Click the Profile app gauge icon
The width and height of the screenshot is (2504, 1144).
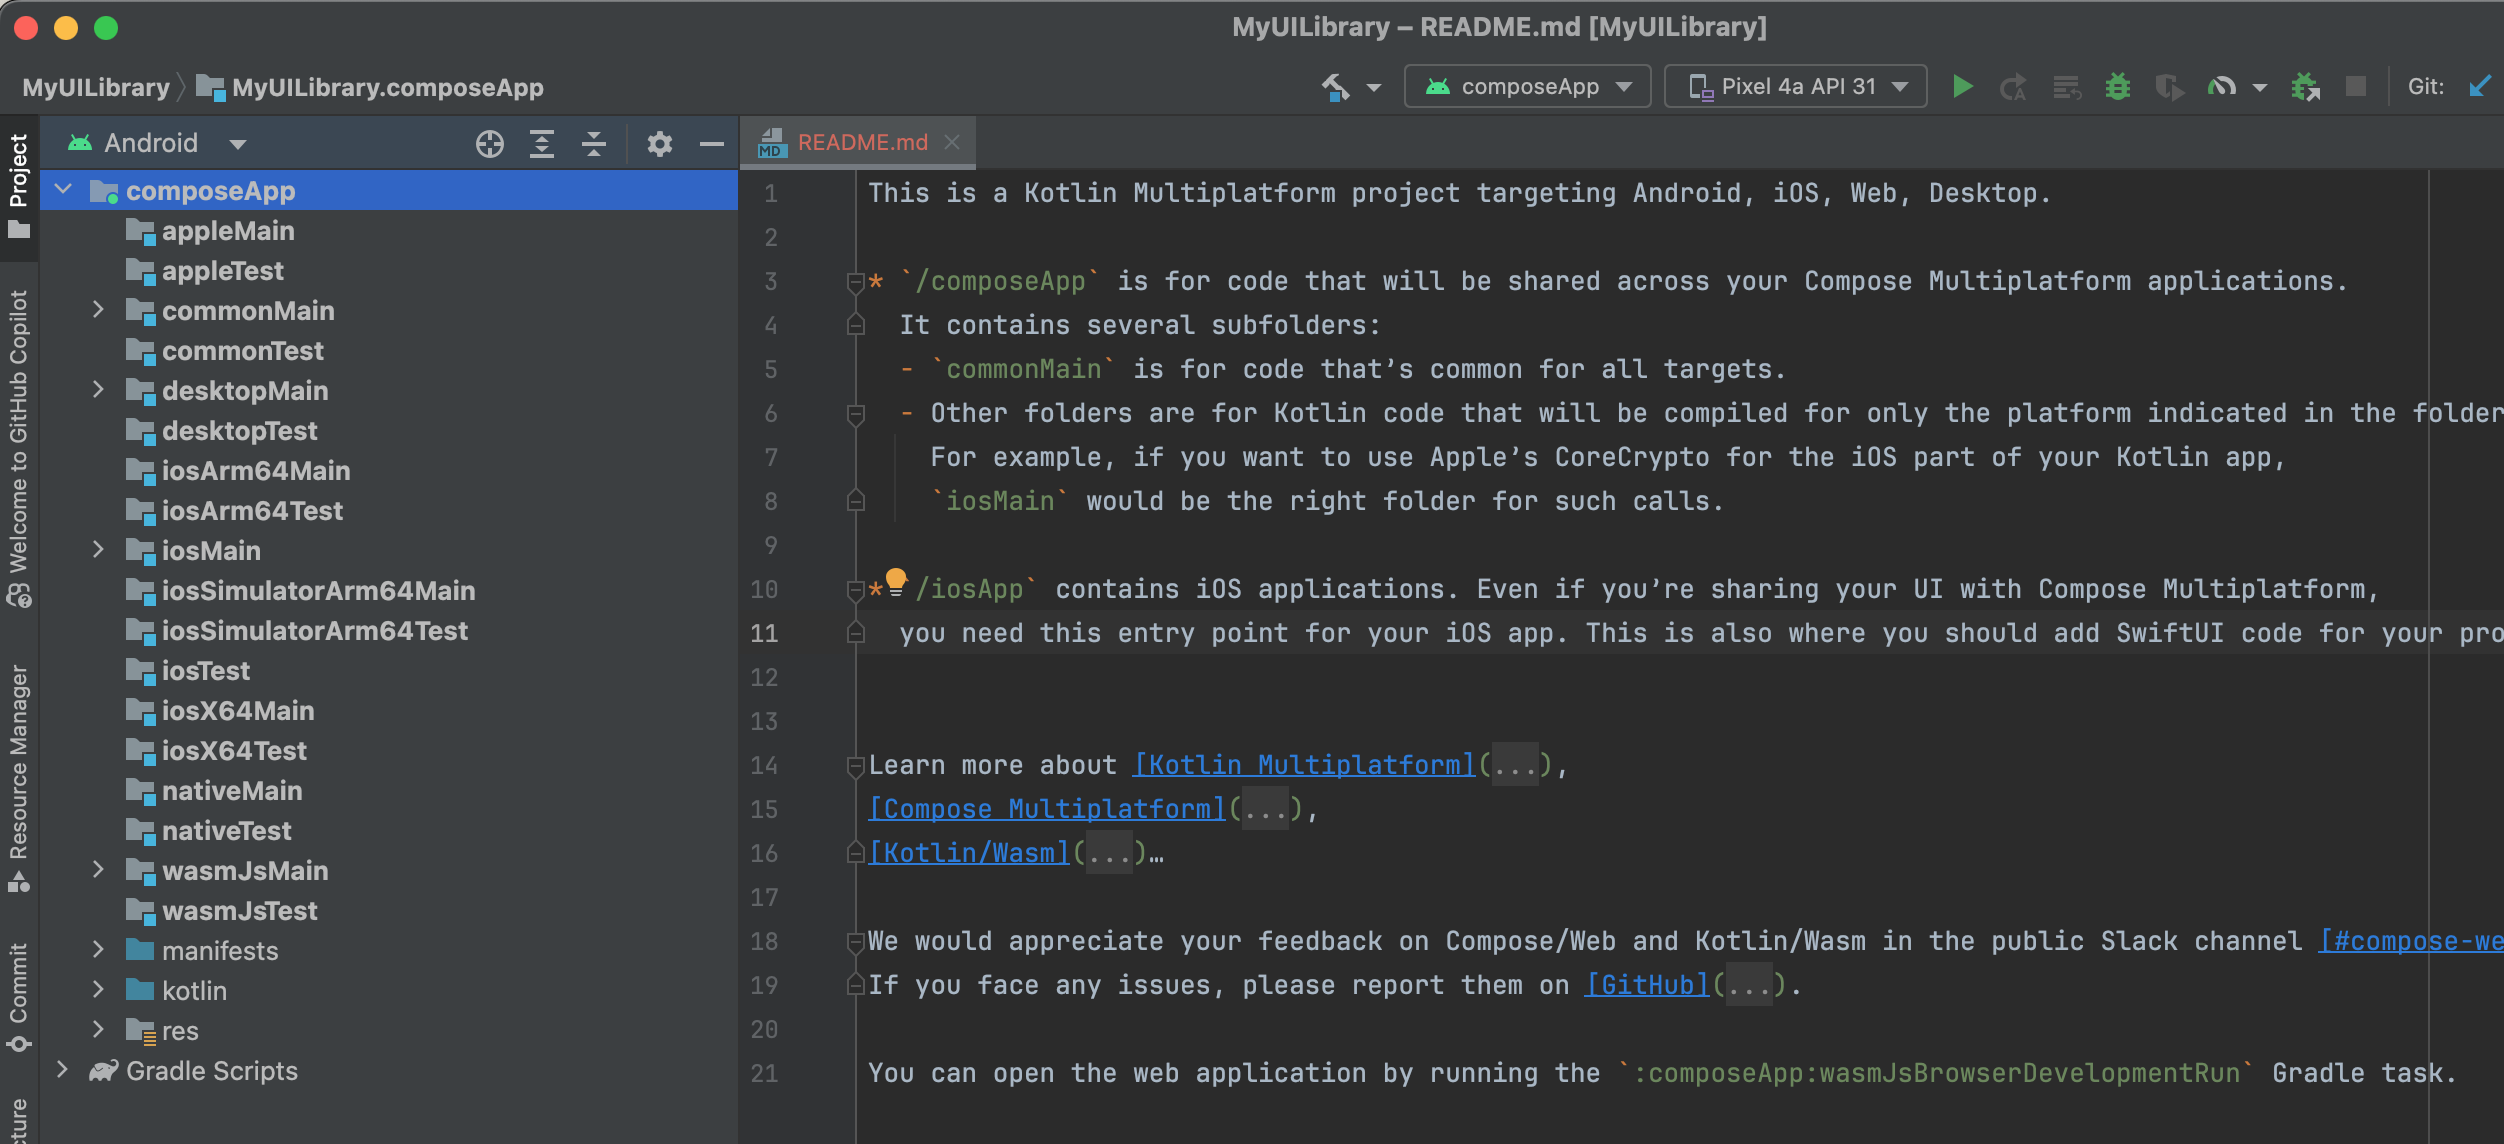pyautogui.click(x=2221, y=87)
